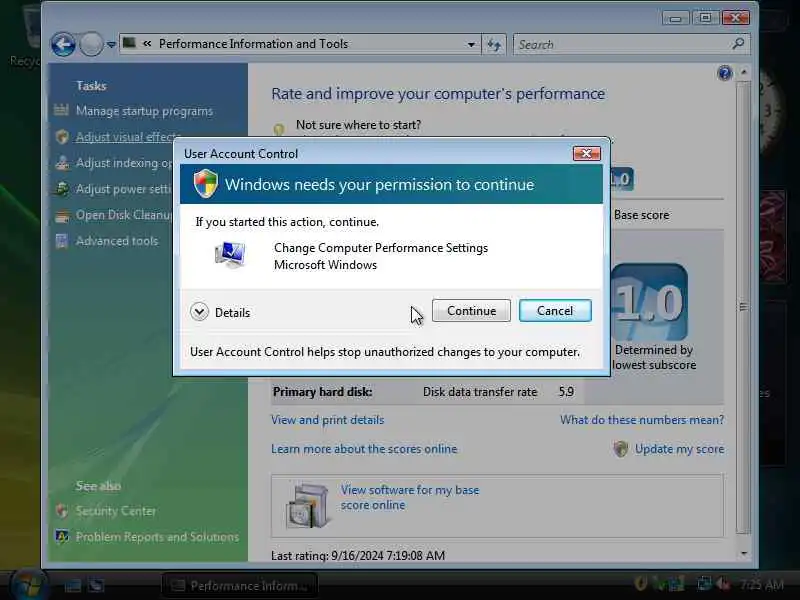Open Adjust power settings task
The image size is (800, 600).
coord(123,189)
